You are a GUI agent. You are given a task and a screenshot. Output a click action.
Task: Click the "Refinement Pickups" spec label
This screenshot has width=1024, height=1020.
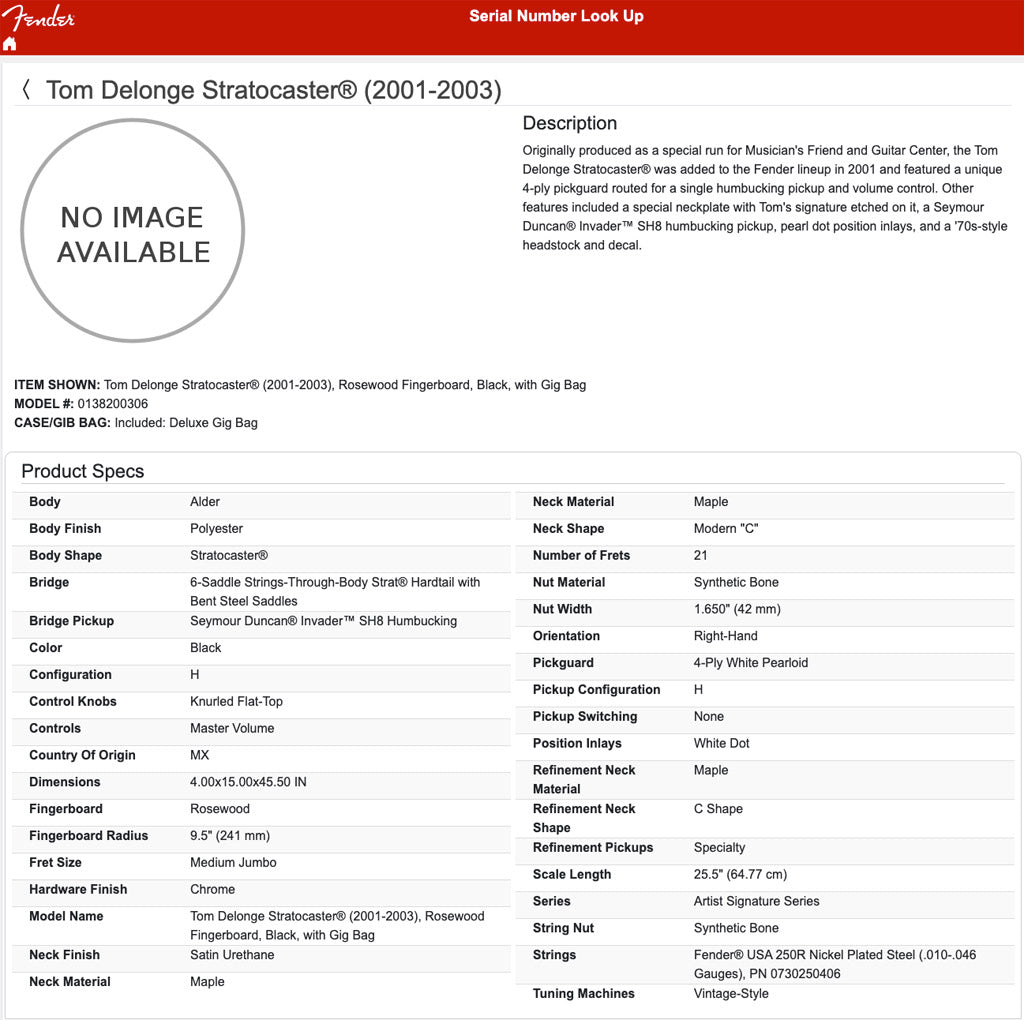[x=593, y=847]
